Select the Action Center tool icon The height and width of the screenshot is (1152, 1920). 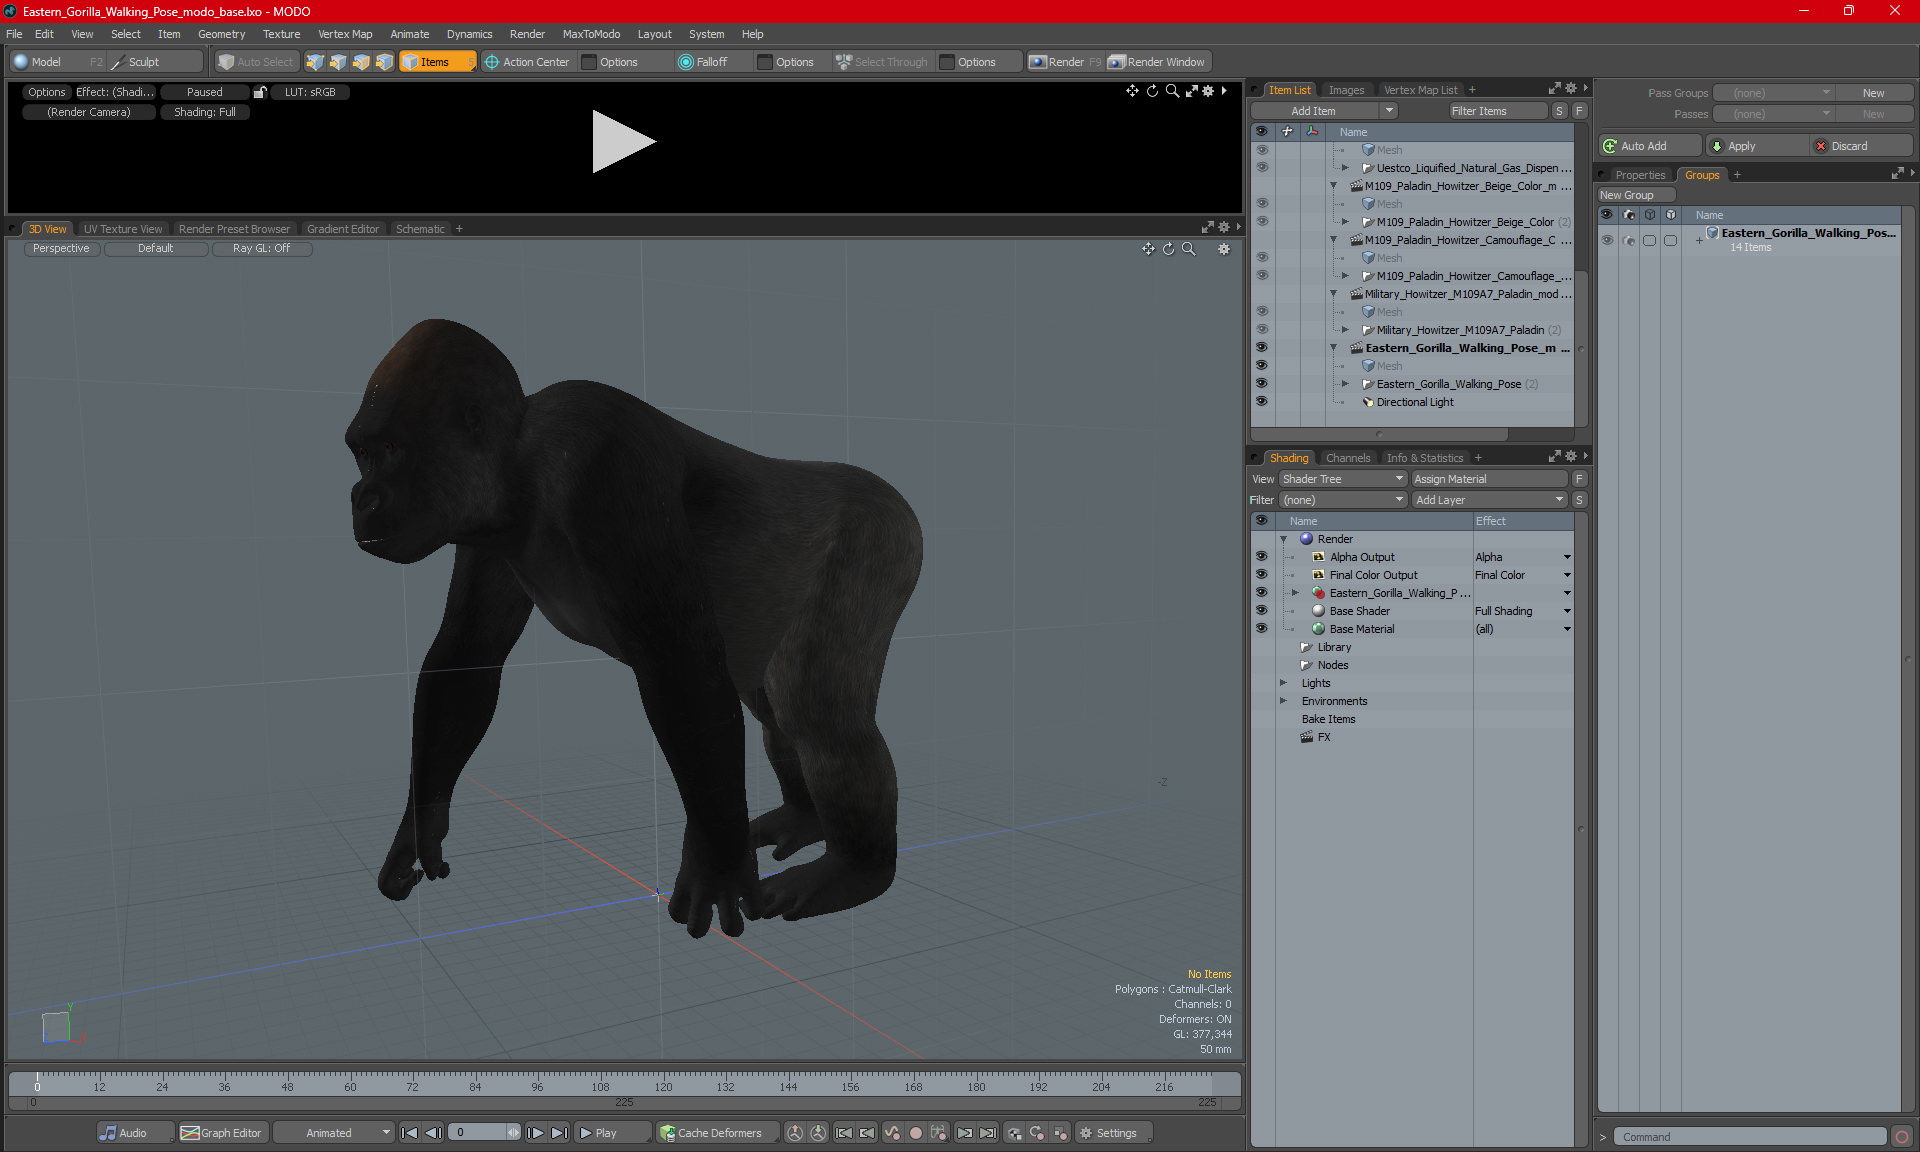point(492,62)
